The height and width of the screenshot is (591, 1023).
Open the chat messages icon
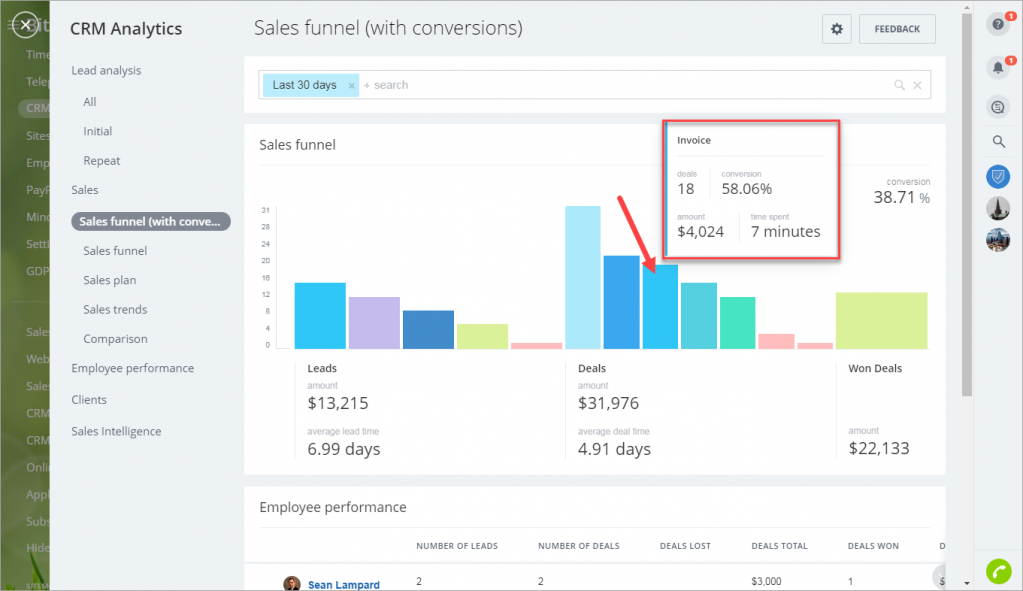(997, 107)
